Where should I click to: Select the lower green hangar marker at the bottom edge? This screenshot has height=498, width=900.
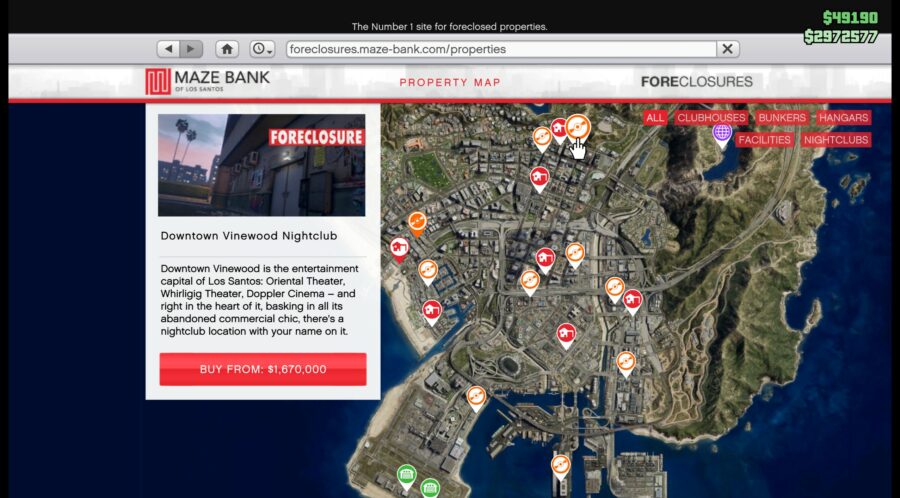pos(430,488)
